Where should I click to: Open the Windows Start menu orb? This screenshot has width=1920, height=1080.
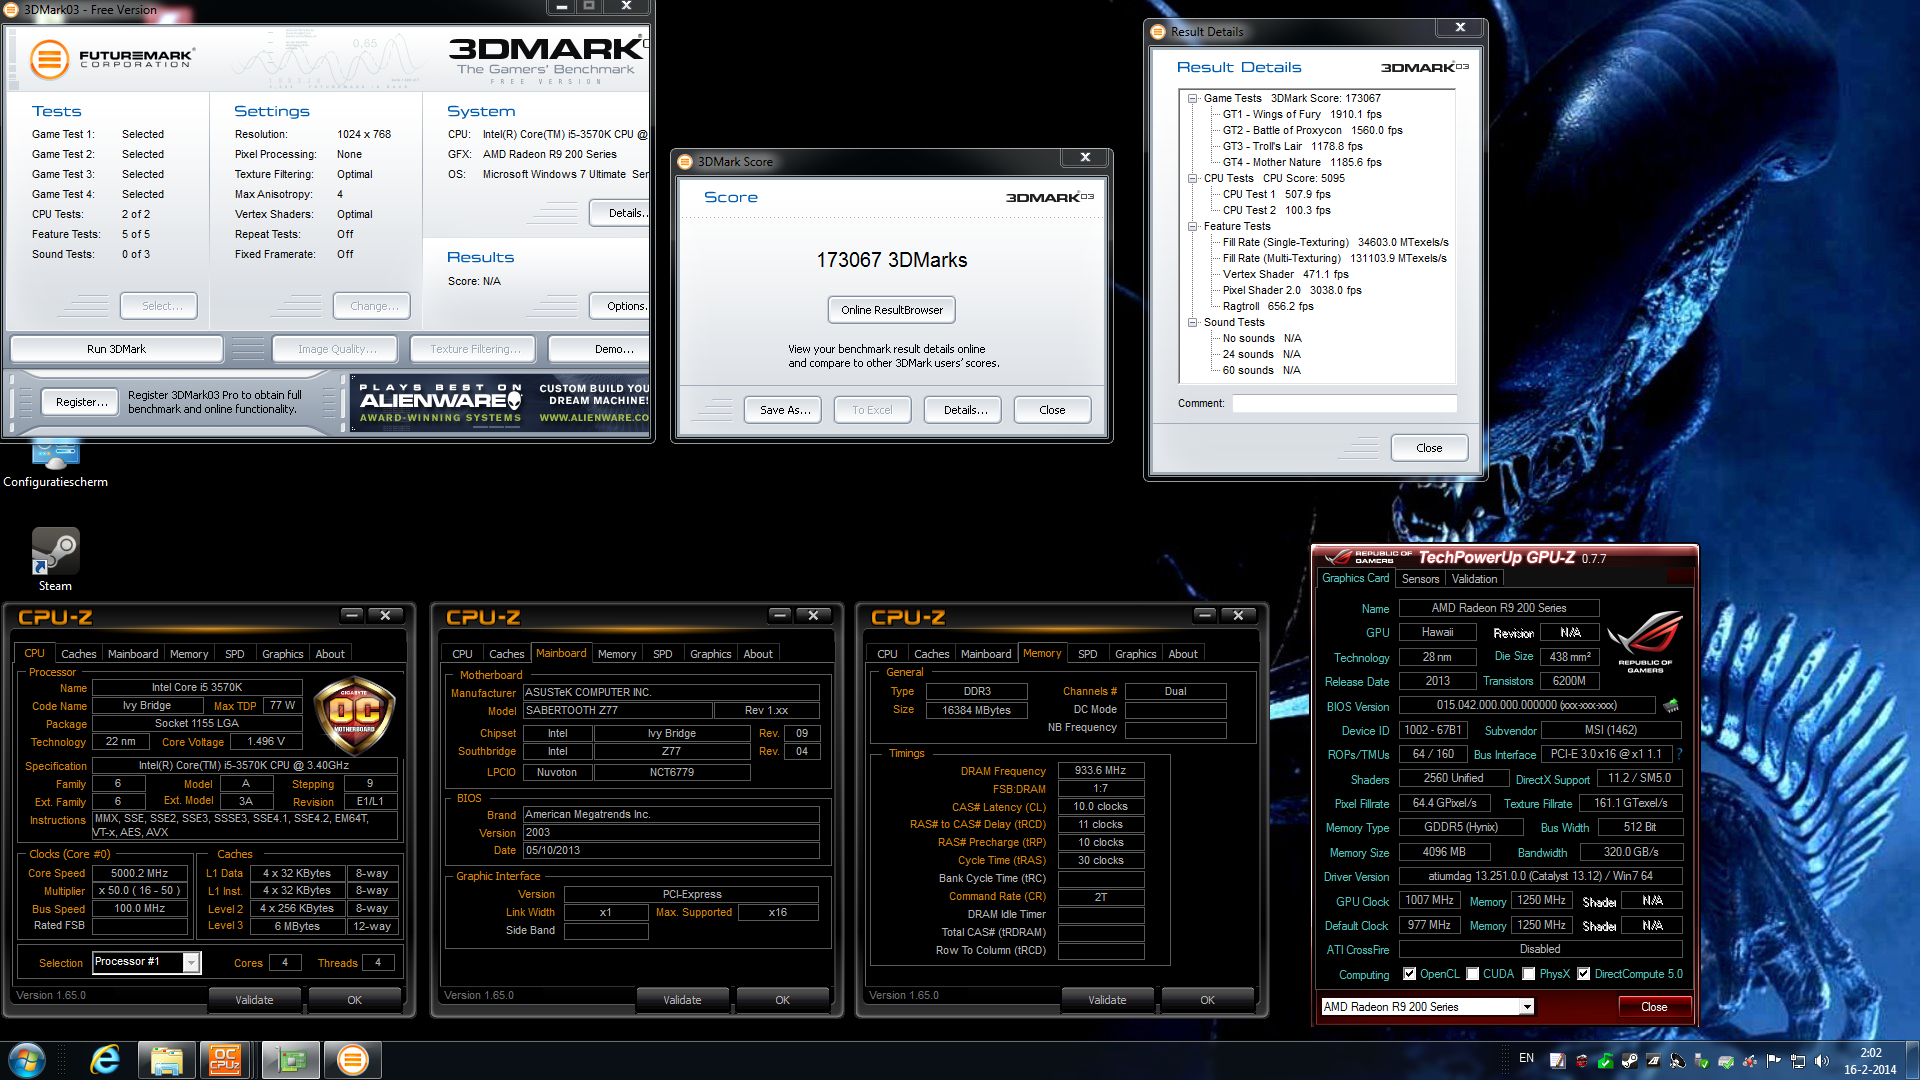(27, 1060)
